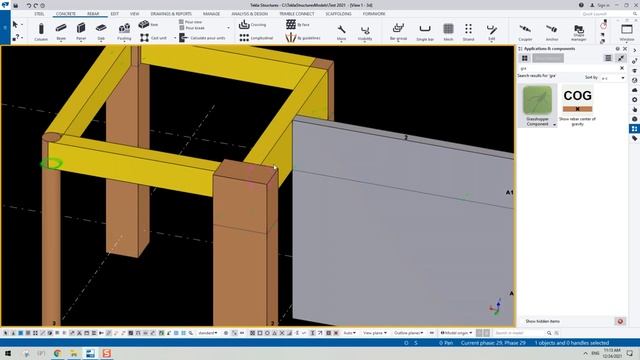Click the active Applications & components side pane icon
Image resolution: width=640 pixels, height=360 pixels.
[634, 129]
